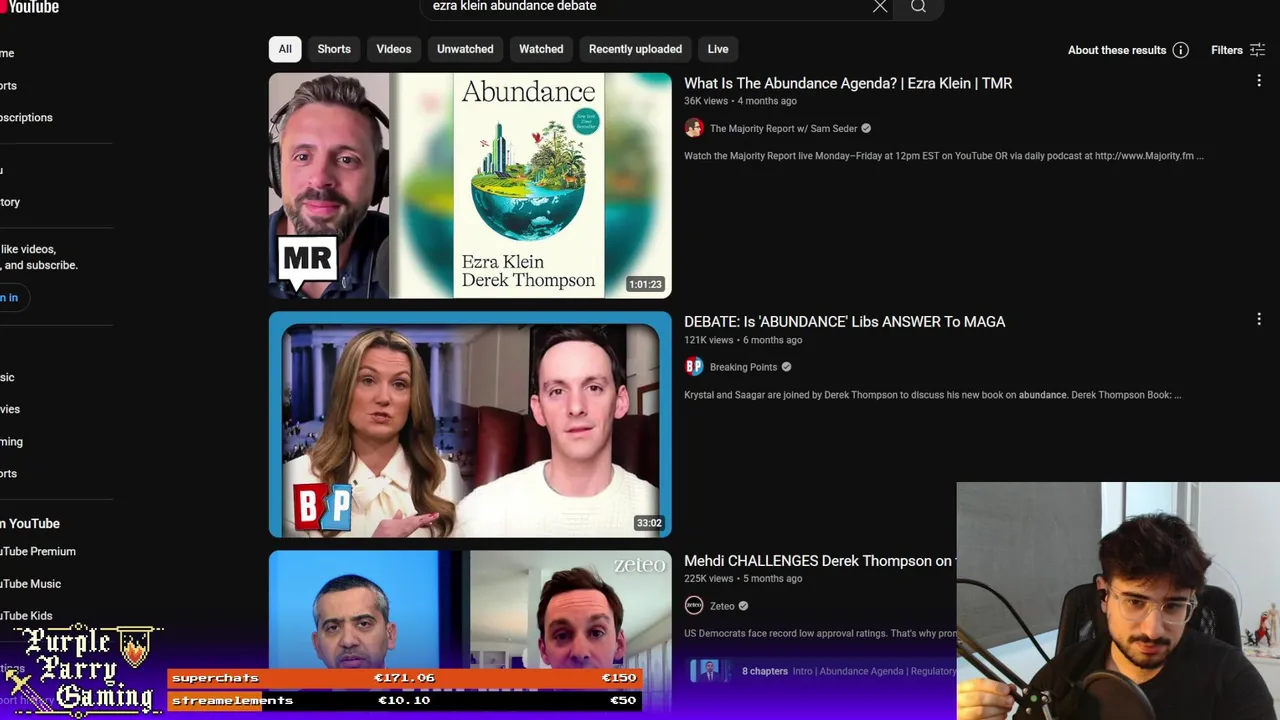The image size is (1280, 720).
Task: Click the Filters button label
Action: pyautogui.click(x=1227, y=50)
